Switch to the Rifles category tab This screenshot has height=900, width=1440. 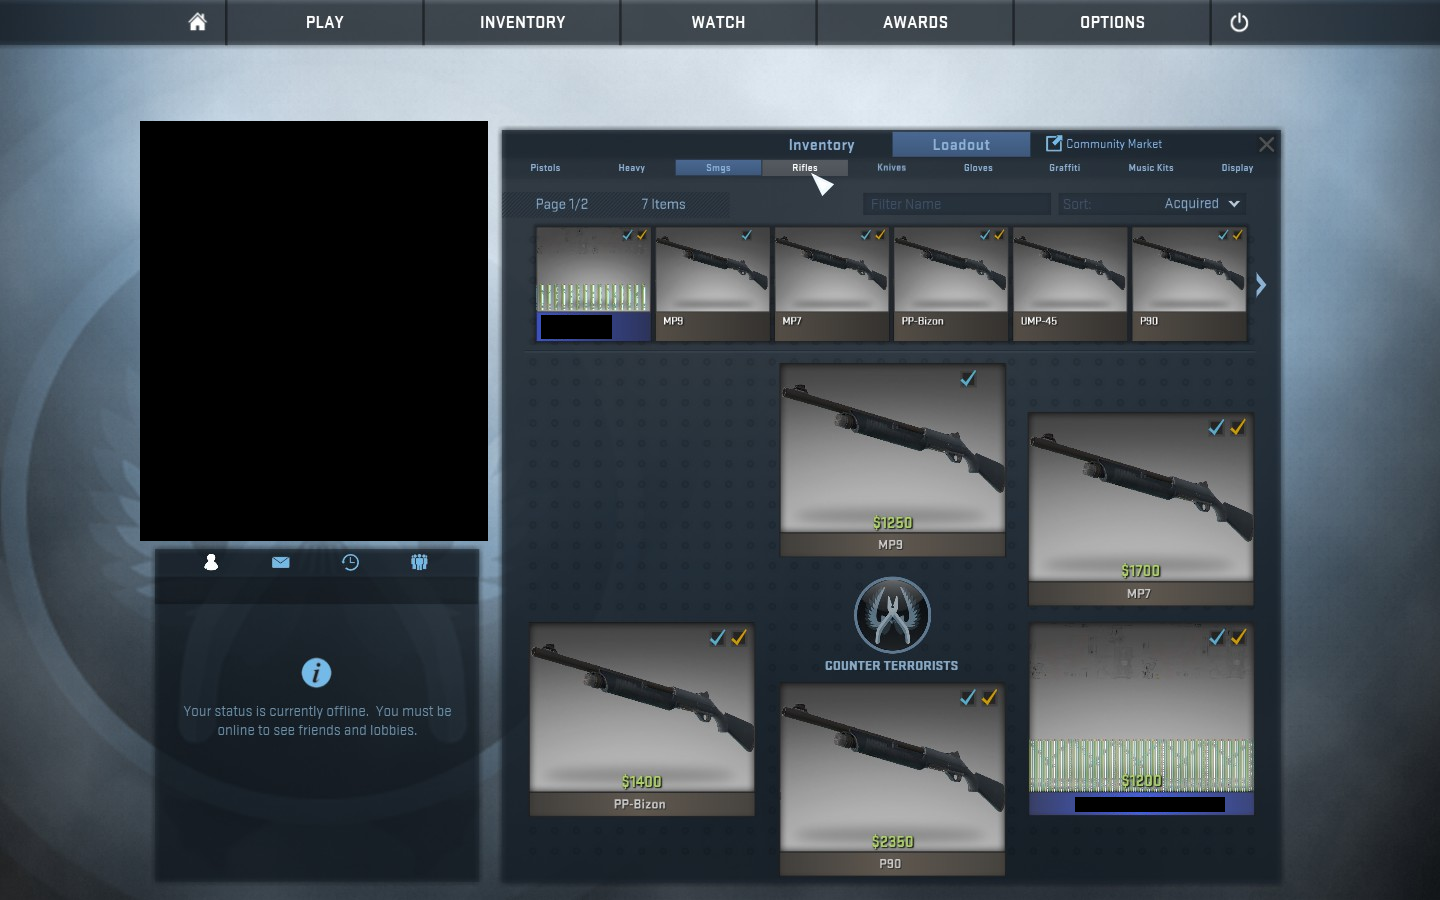click(805, 167)
